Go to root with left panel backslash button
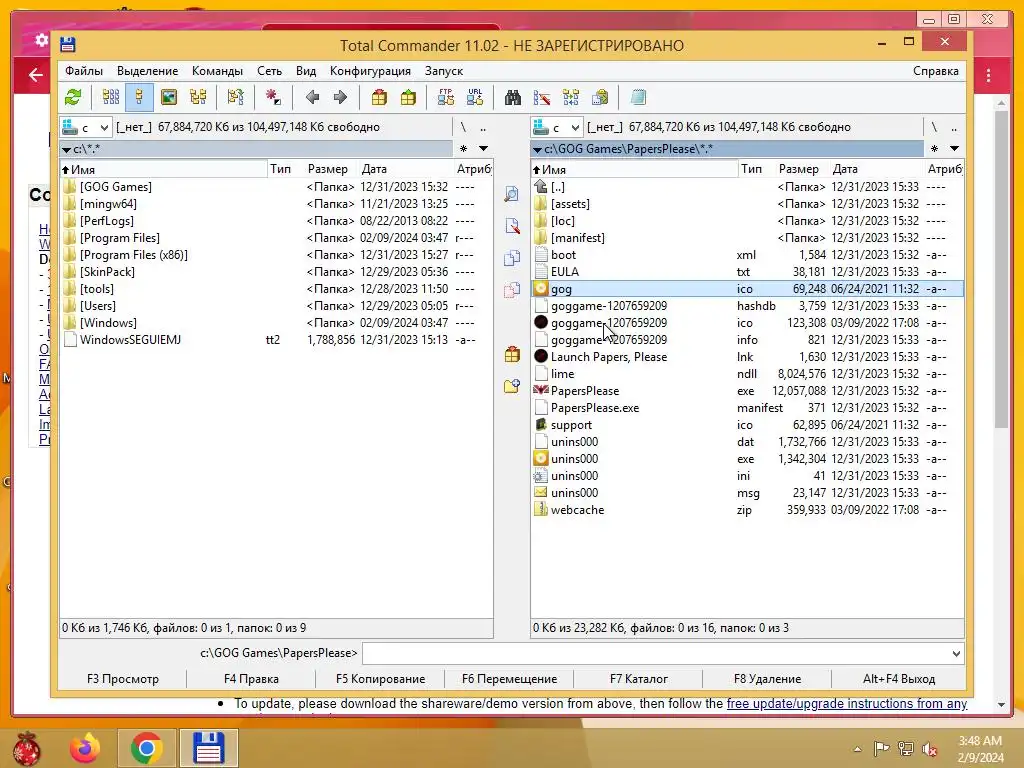The height and width of the screenshot is (768, 1024). tap(463, 127)
